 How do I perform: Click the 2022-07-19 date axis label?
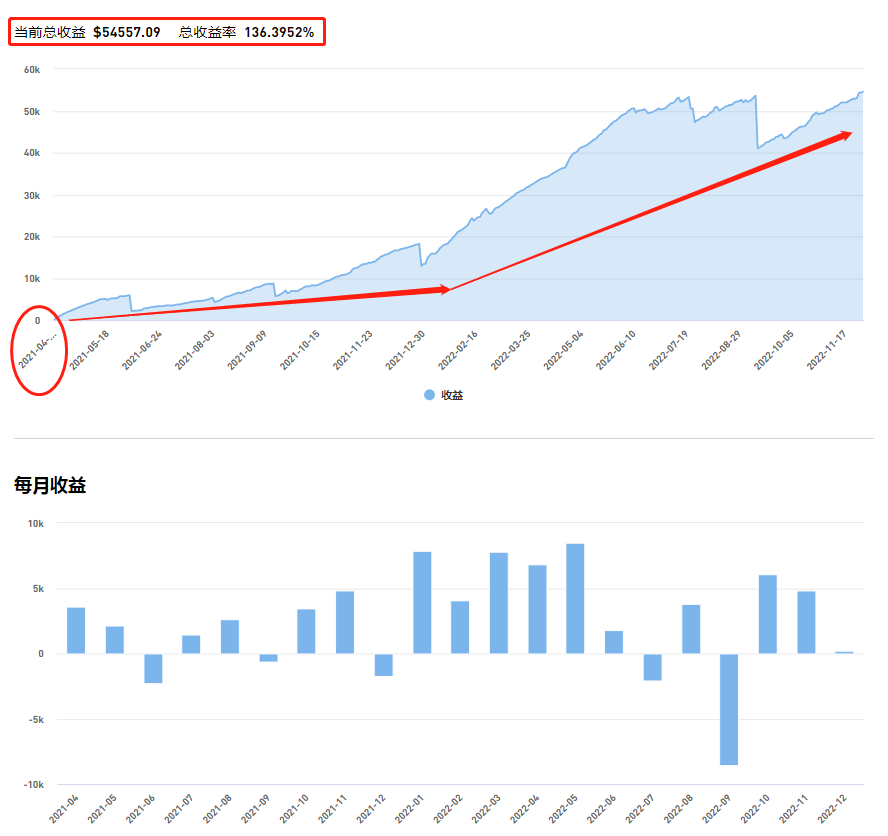[669, 350]
